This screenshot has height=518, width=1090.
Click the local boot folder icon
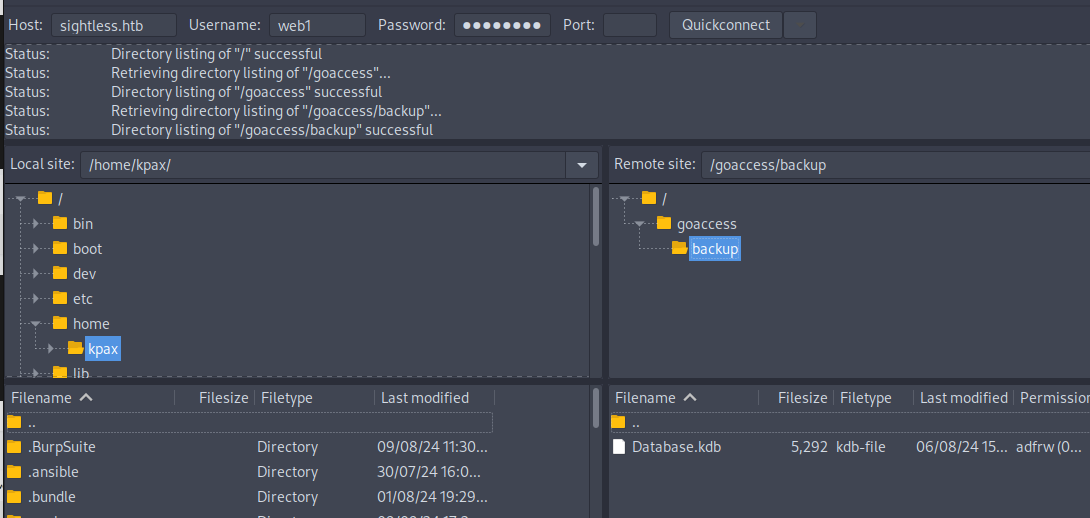60,248
